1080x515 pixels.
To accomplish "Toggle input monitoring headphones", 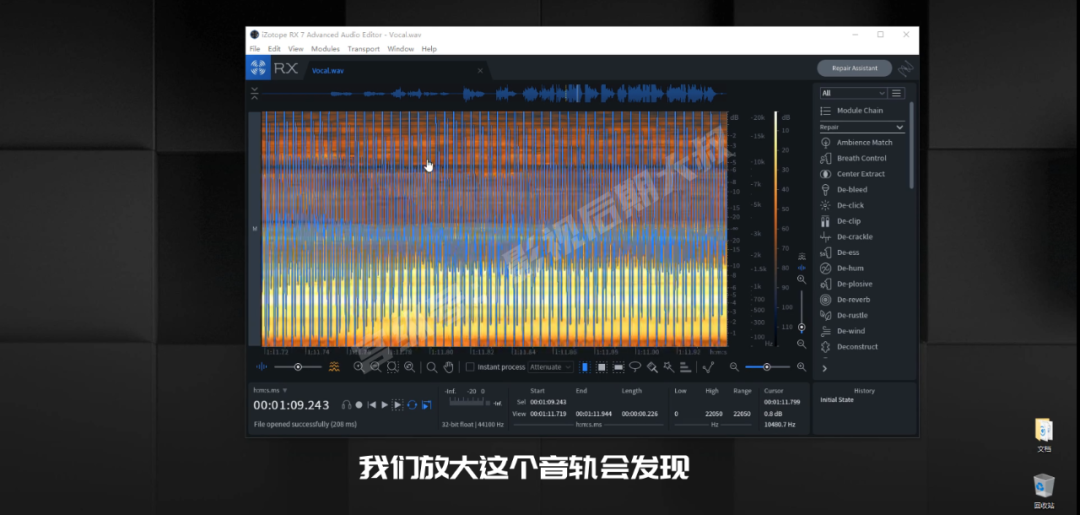I will pos(346,405).
